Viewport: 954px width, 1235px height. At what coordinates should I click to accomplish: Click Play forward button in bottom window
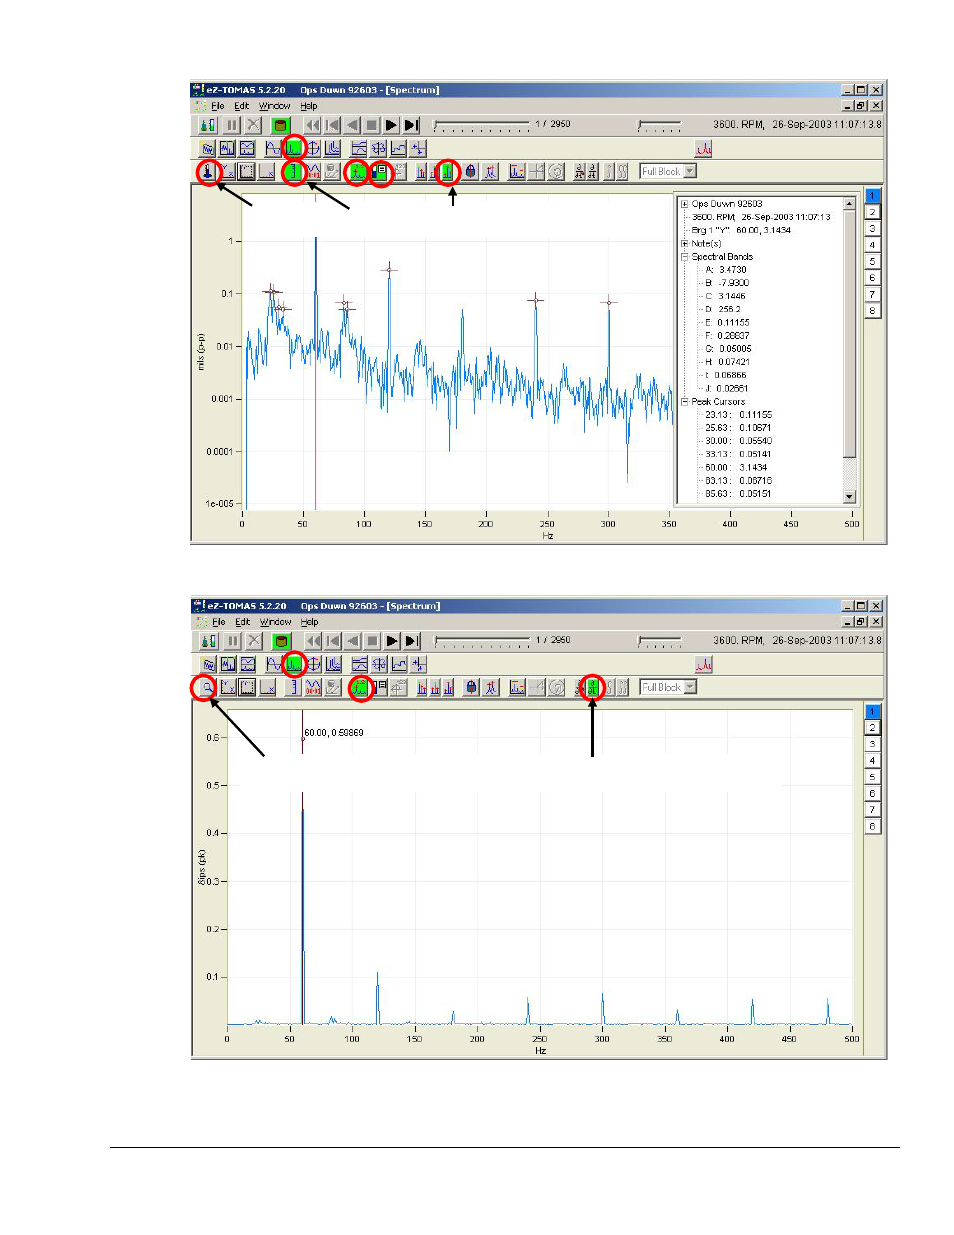[x=393, y=641]
